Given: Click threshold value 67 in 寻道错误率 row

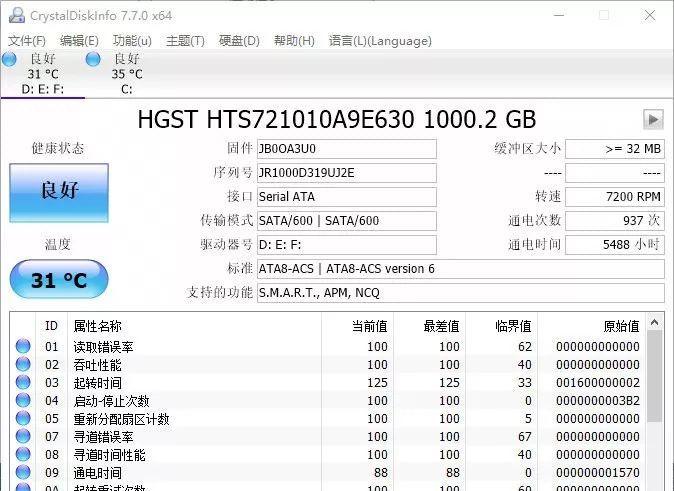Looking at the screenshot, I should [525, 437].
